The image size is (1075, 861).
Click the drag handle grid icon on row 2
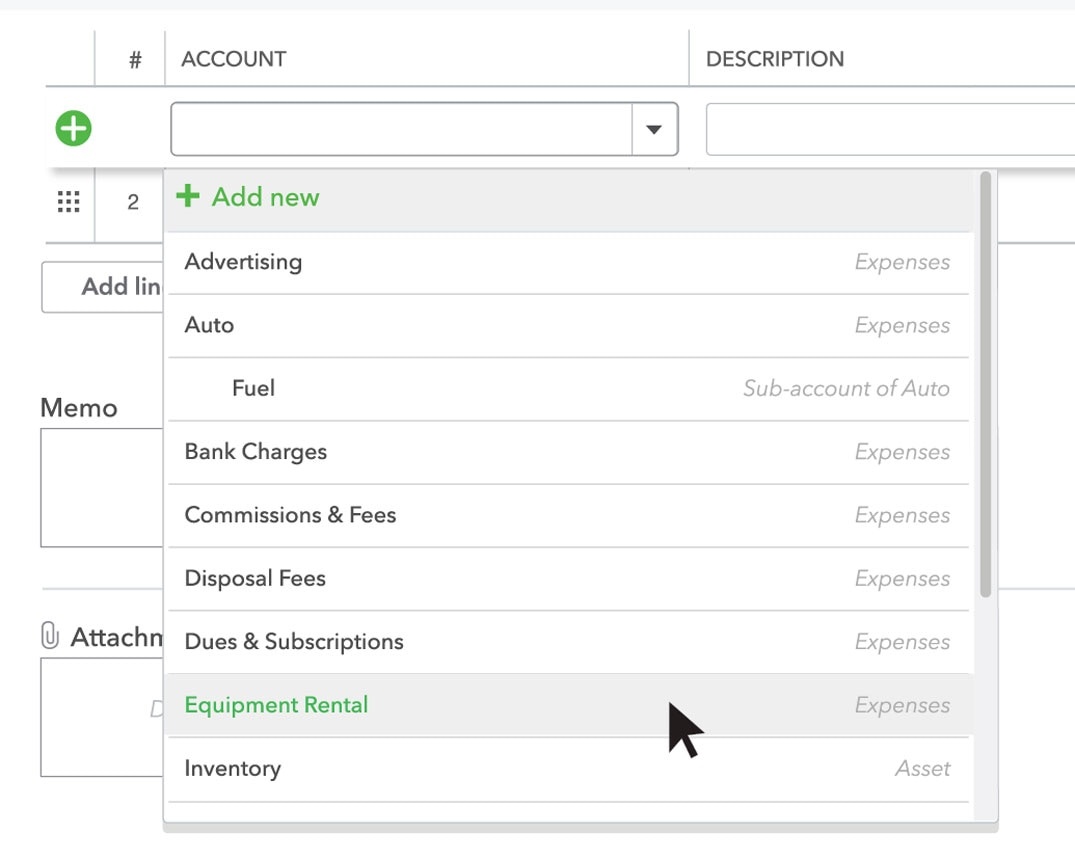click(69, 202)
